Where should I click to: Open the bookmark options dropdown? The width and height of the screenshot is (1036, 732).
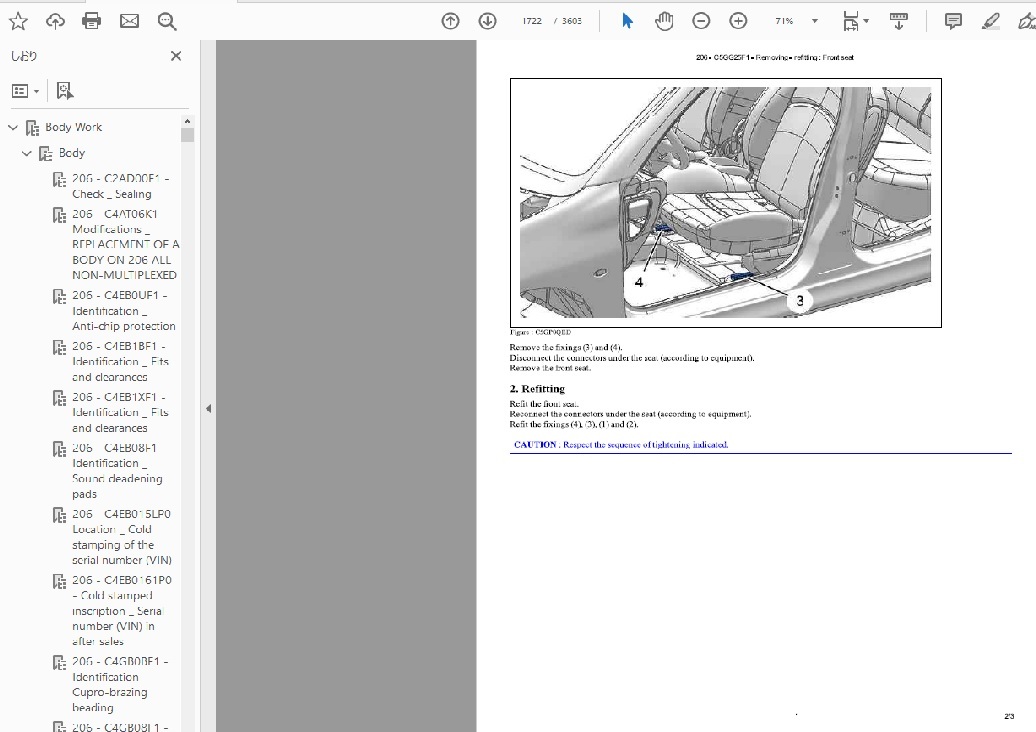[x=24, y=89]
